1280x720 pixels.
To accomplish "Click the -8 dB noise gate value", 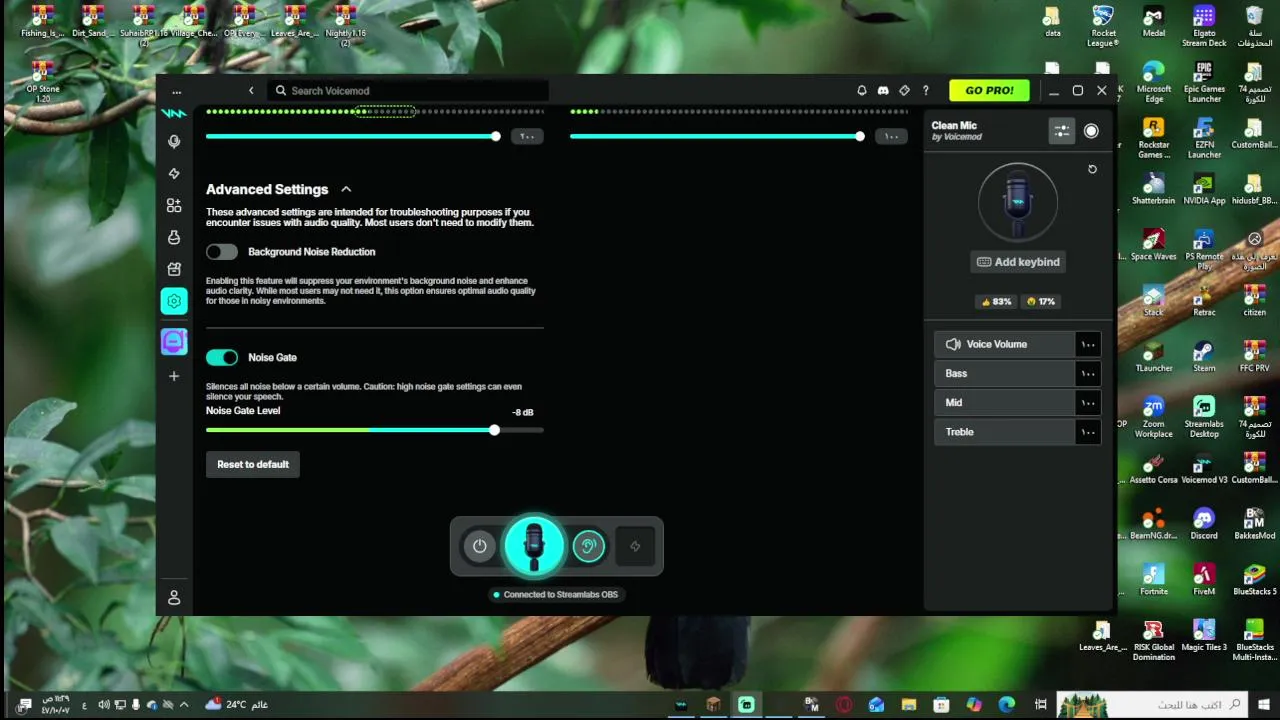I will tap(523, 412).
